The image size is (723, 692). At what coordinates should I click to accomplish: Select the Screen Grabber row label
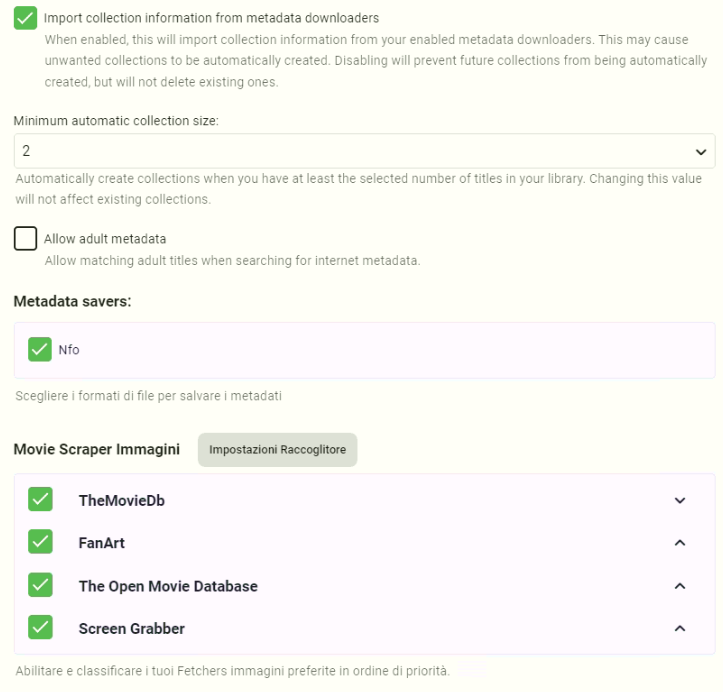[131, 629]
